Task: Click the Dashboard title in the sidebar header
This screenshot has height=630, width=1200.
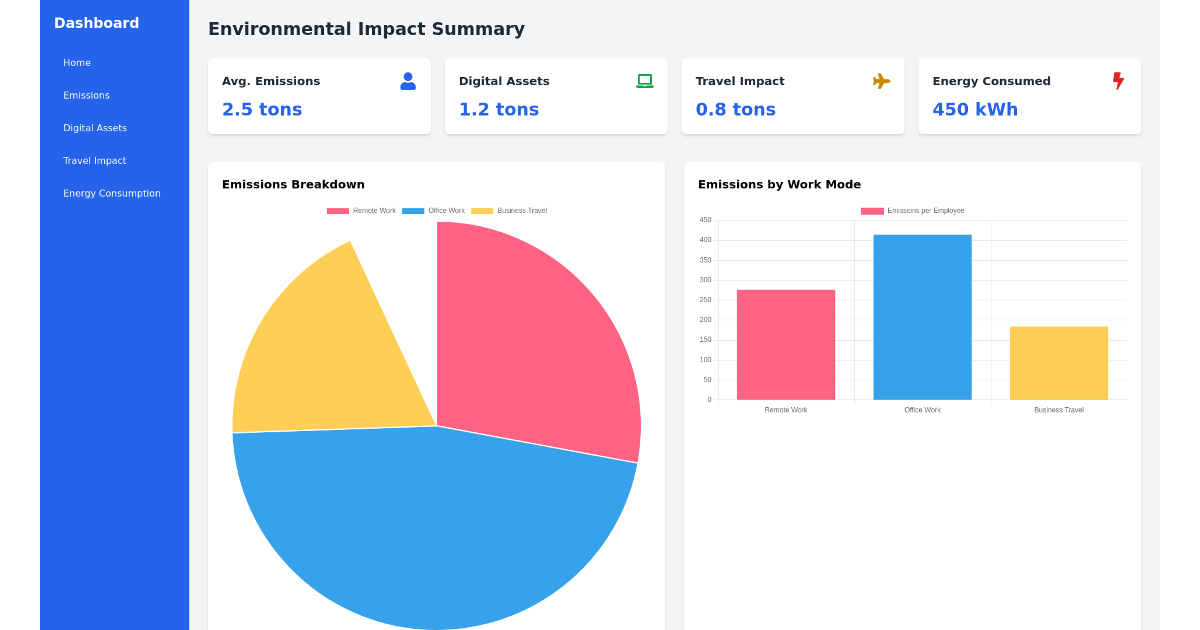Action: (96, 22)
